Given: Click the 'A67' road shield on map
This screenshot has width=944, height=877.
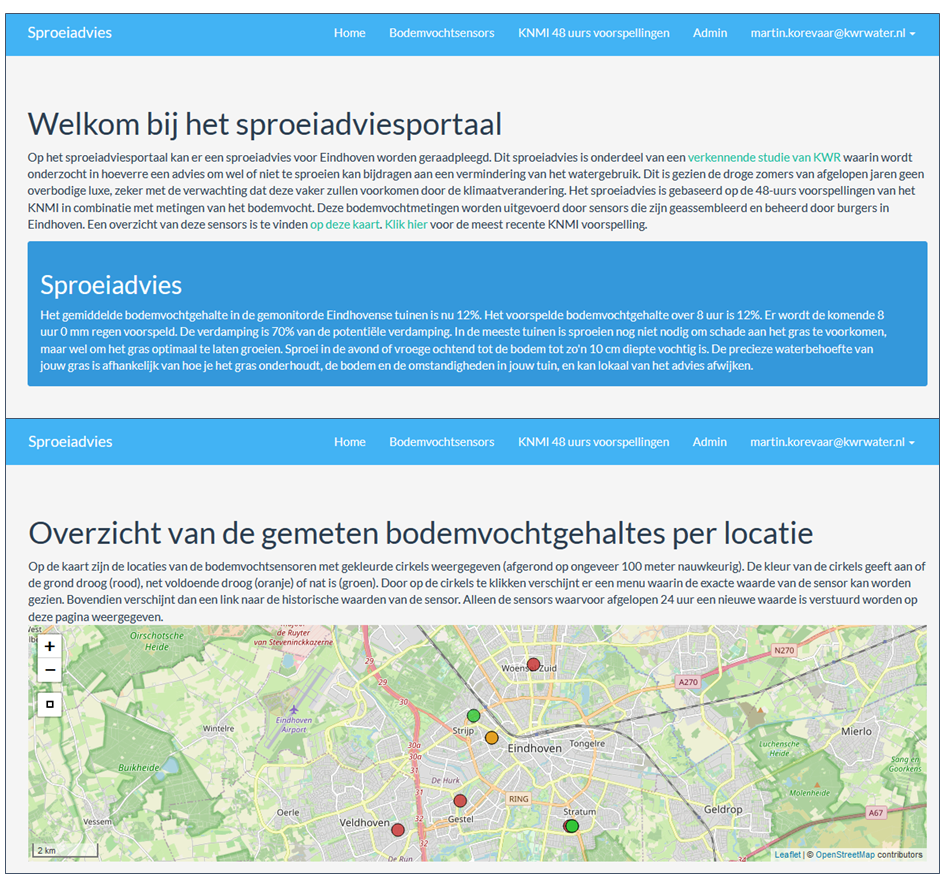Looking at the screenshot, I should pos(875,813).
